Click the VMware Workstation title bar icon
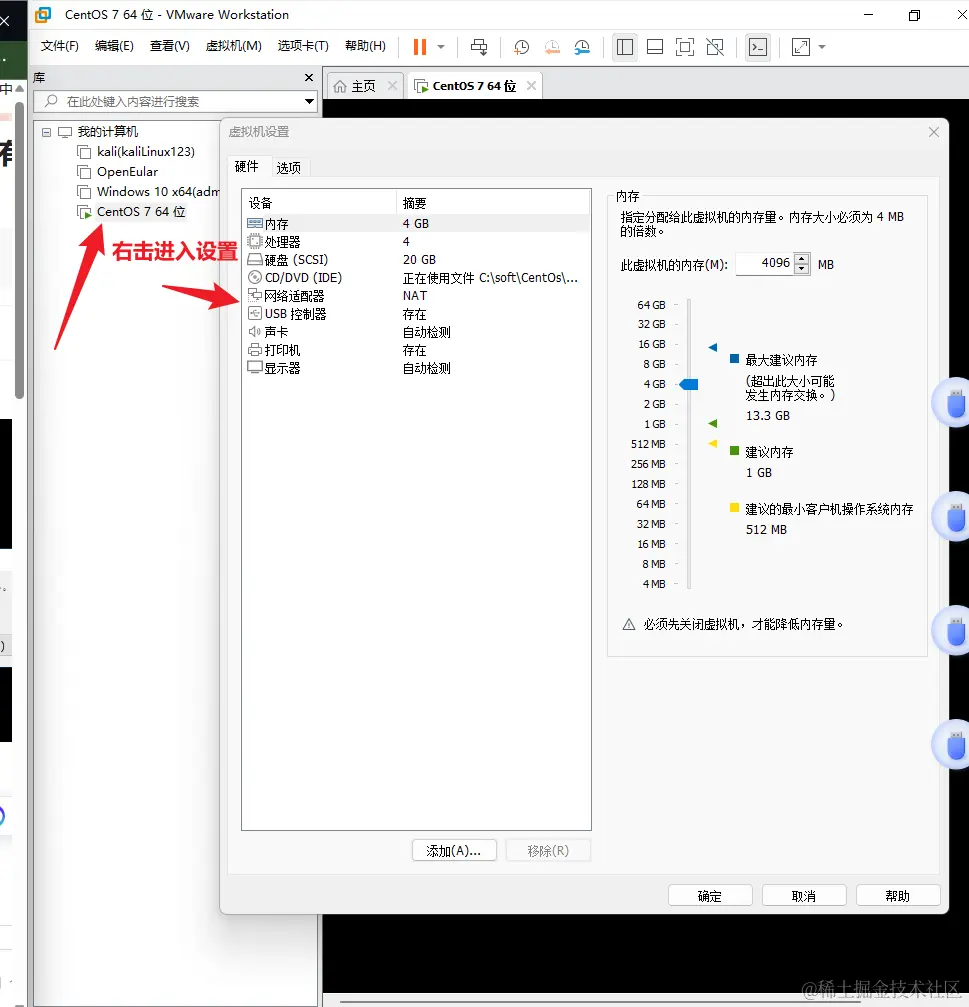This screenshot has width=969, height=1007. (43, 14)
